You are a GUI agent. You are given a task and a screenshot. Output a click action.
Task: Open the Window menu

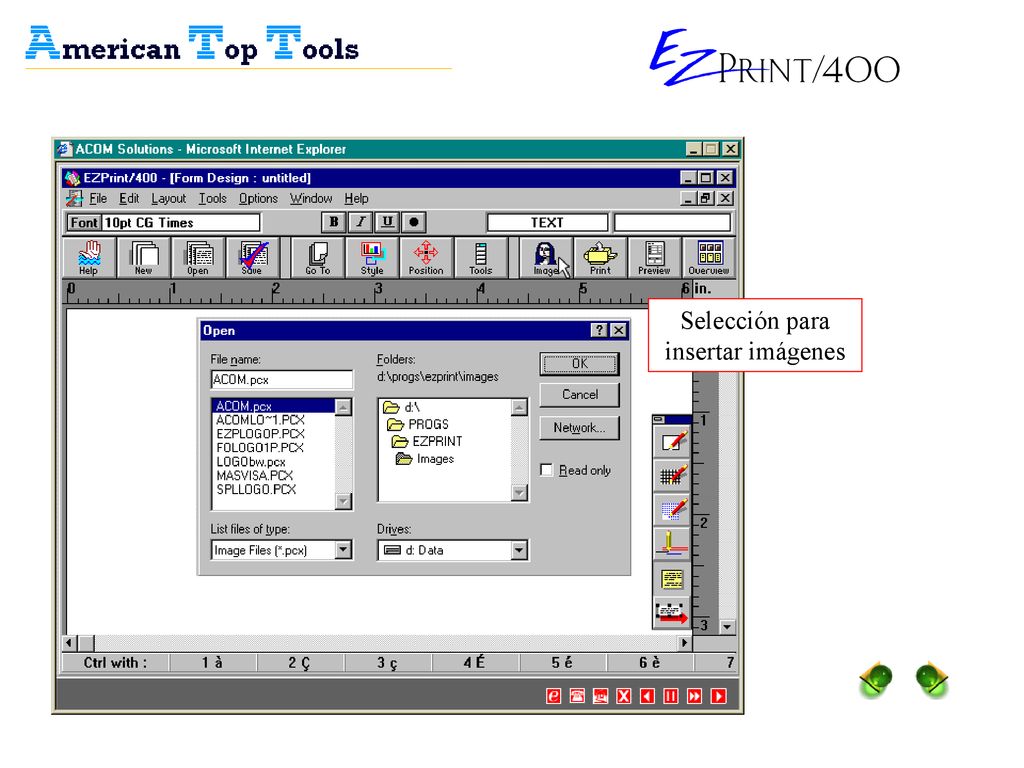311,199
